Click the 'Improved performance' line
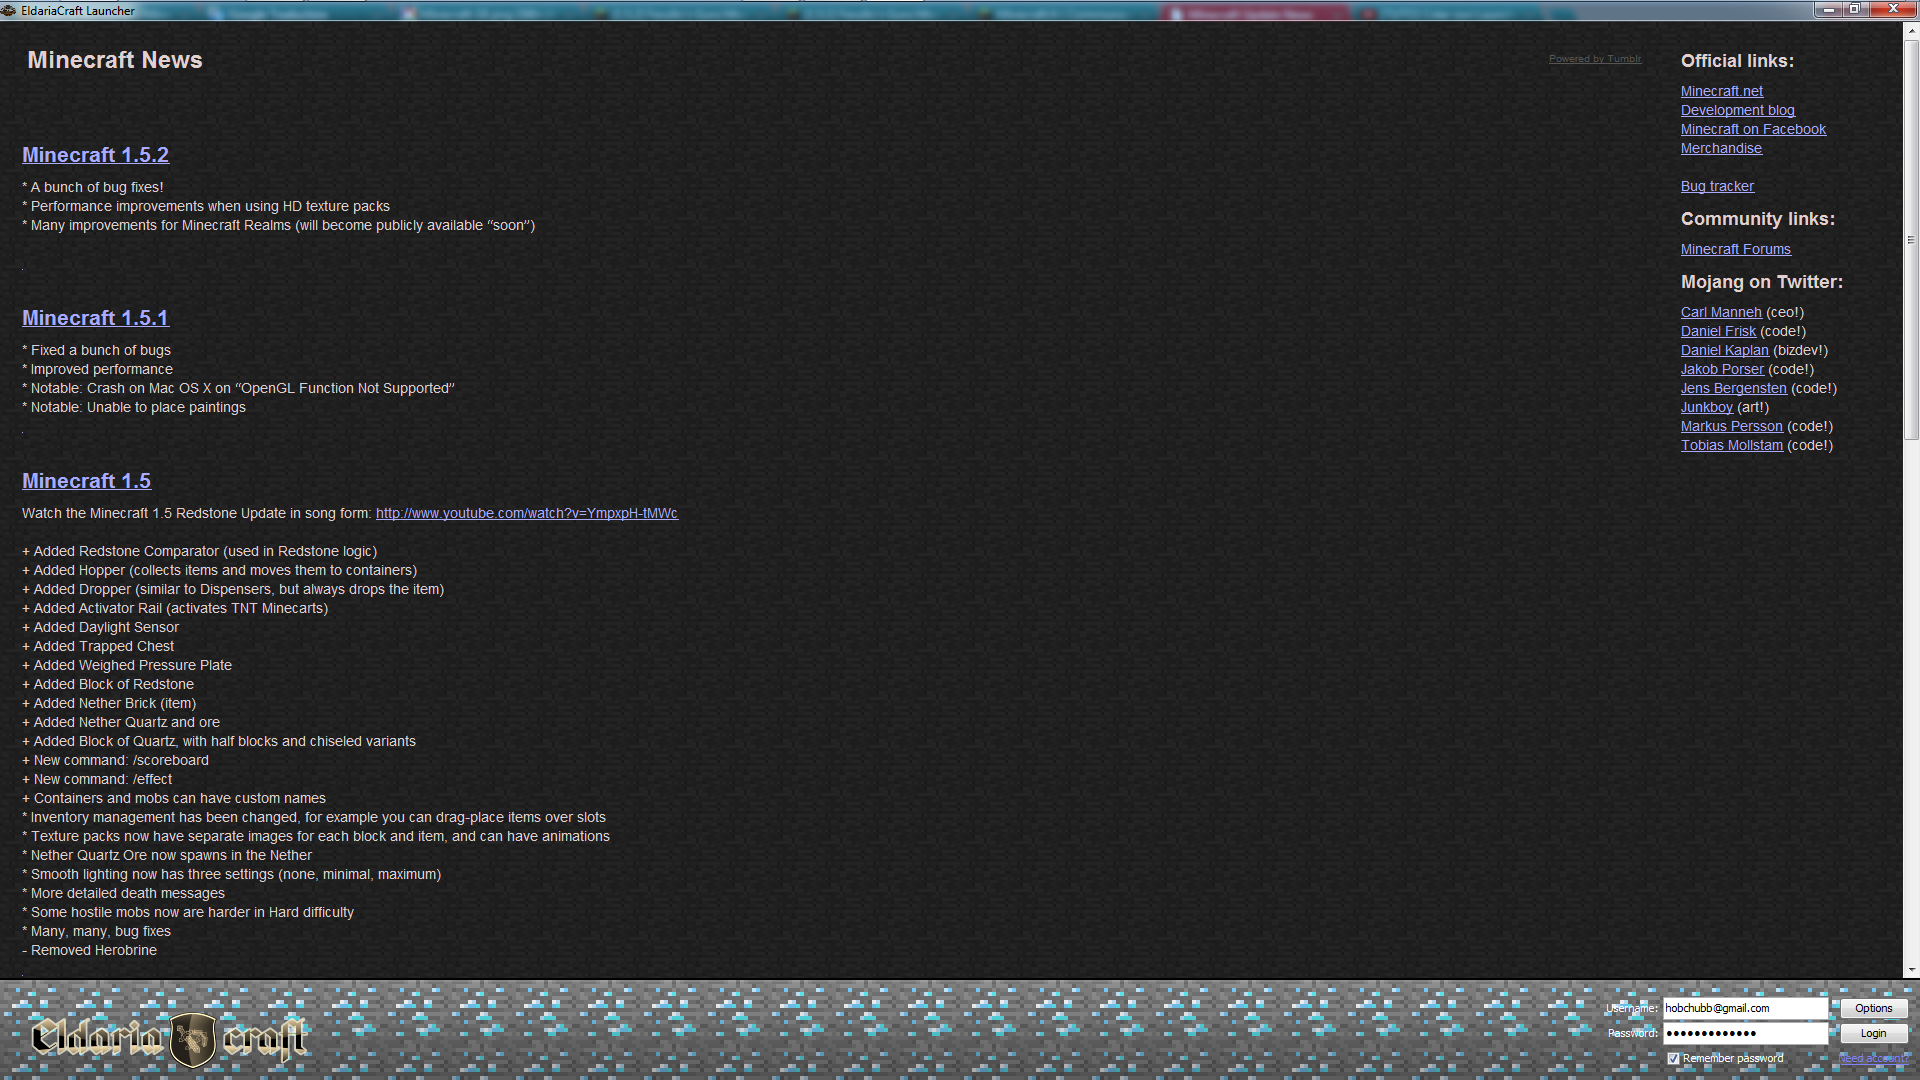Viewport: 1920px width, 1080px height. (x=98, y=369)
